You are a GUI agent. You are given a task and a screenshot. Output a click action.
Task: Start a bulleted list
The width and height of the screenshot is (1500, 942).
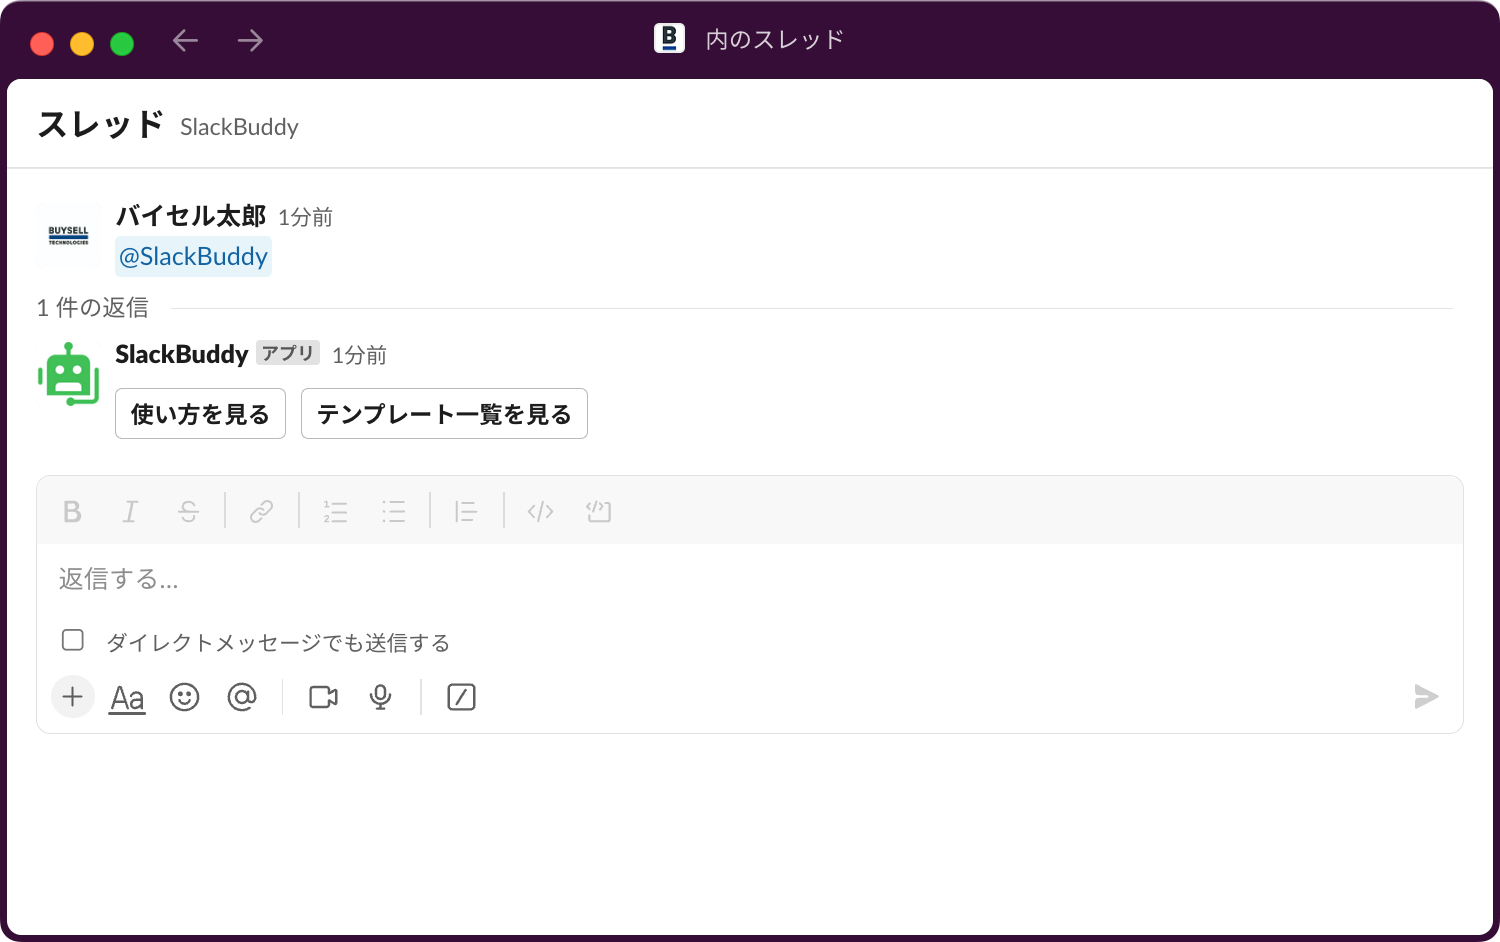[394, 512]
